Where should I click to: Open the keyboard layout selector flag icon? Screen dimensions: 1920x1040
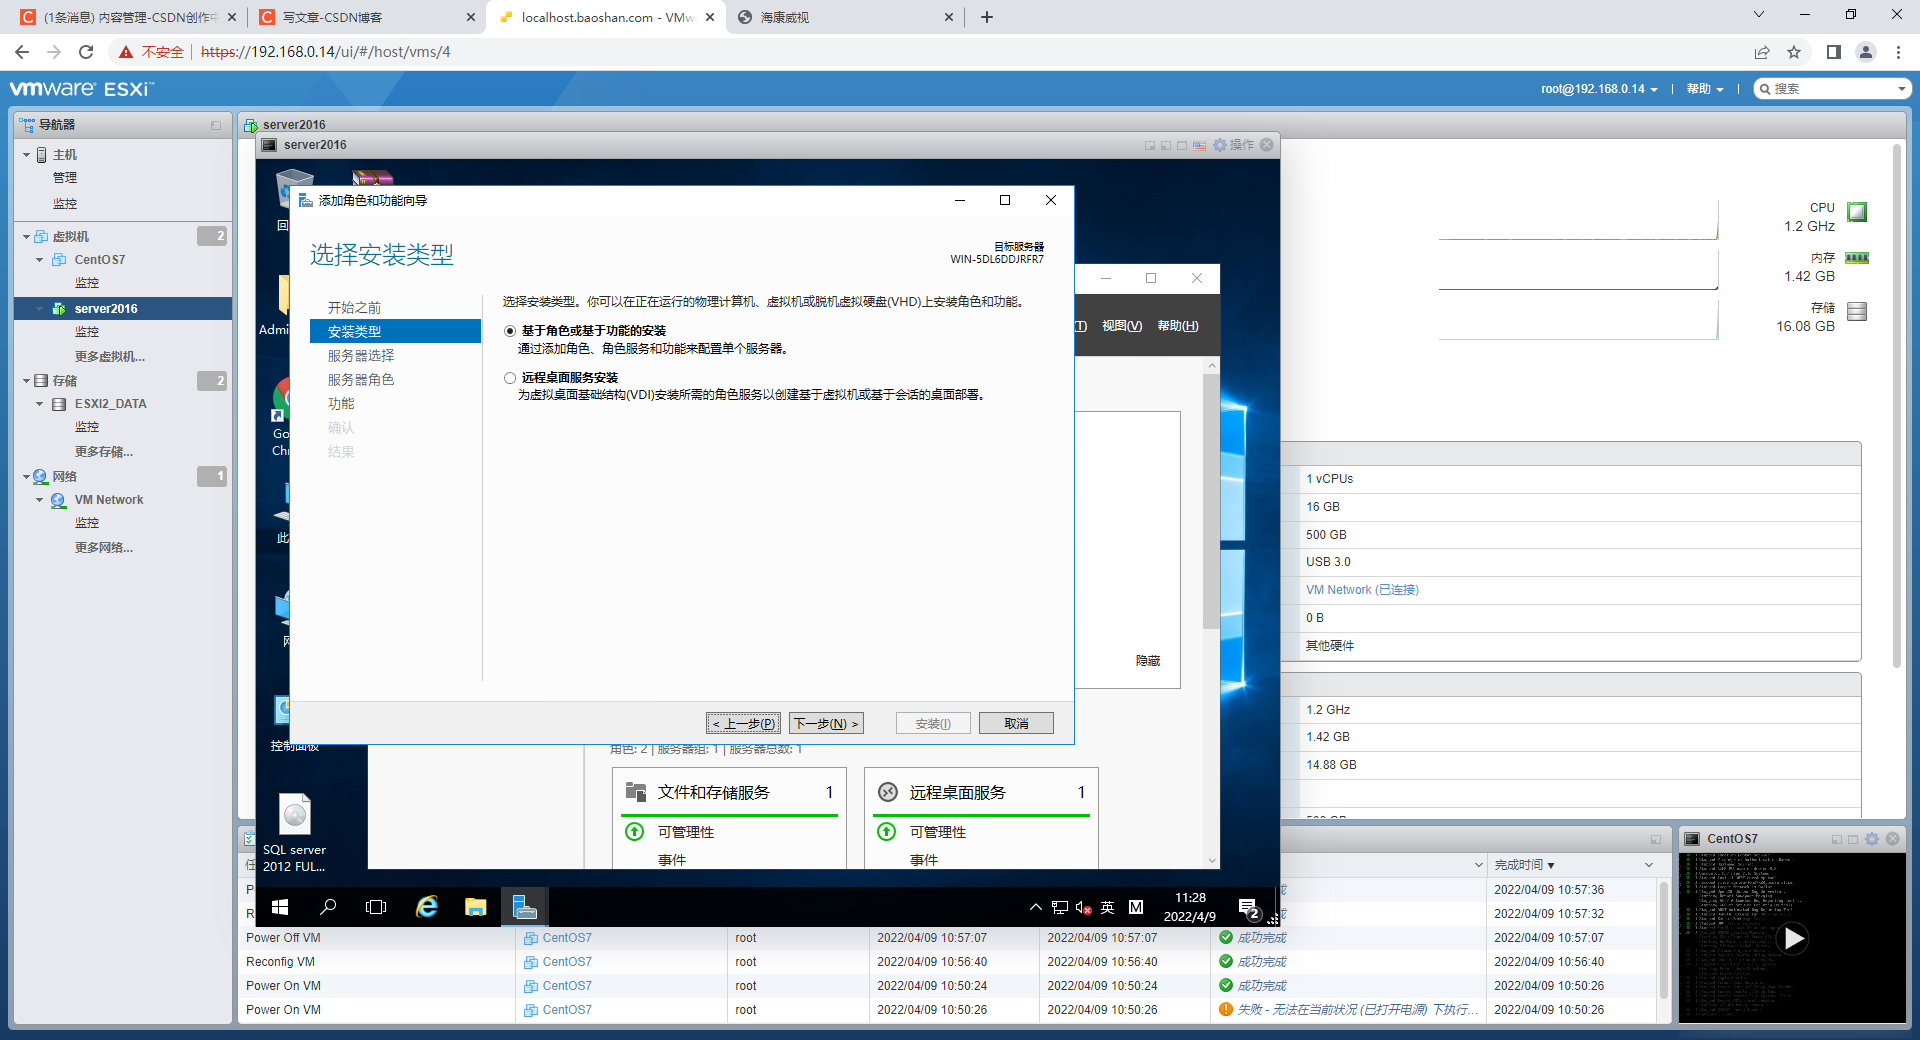point(1199,145)
